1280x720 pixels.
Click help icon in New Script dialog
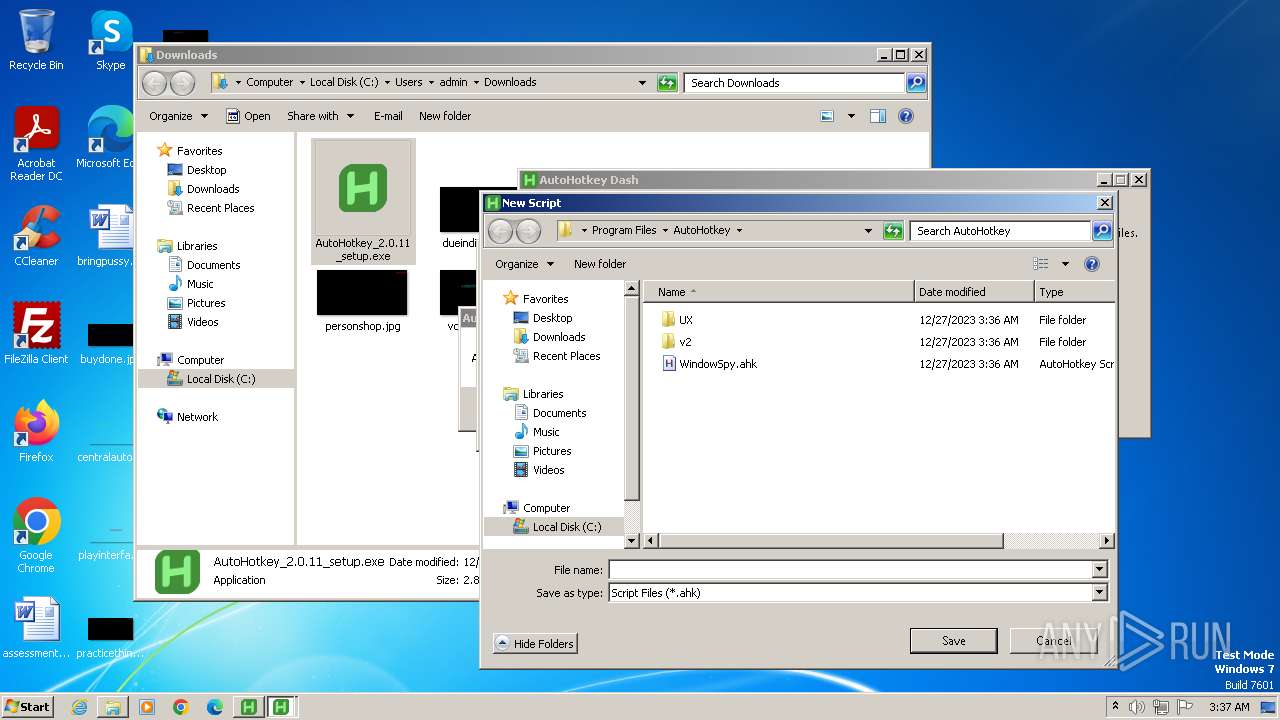tap(1092, 264)
